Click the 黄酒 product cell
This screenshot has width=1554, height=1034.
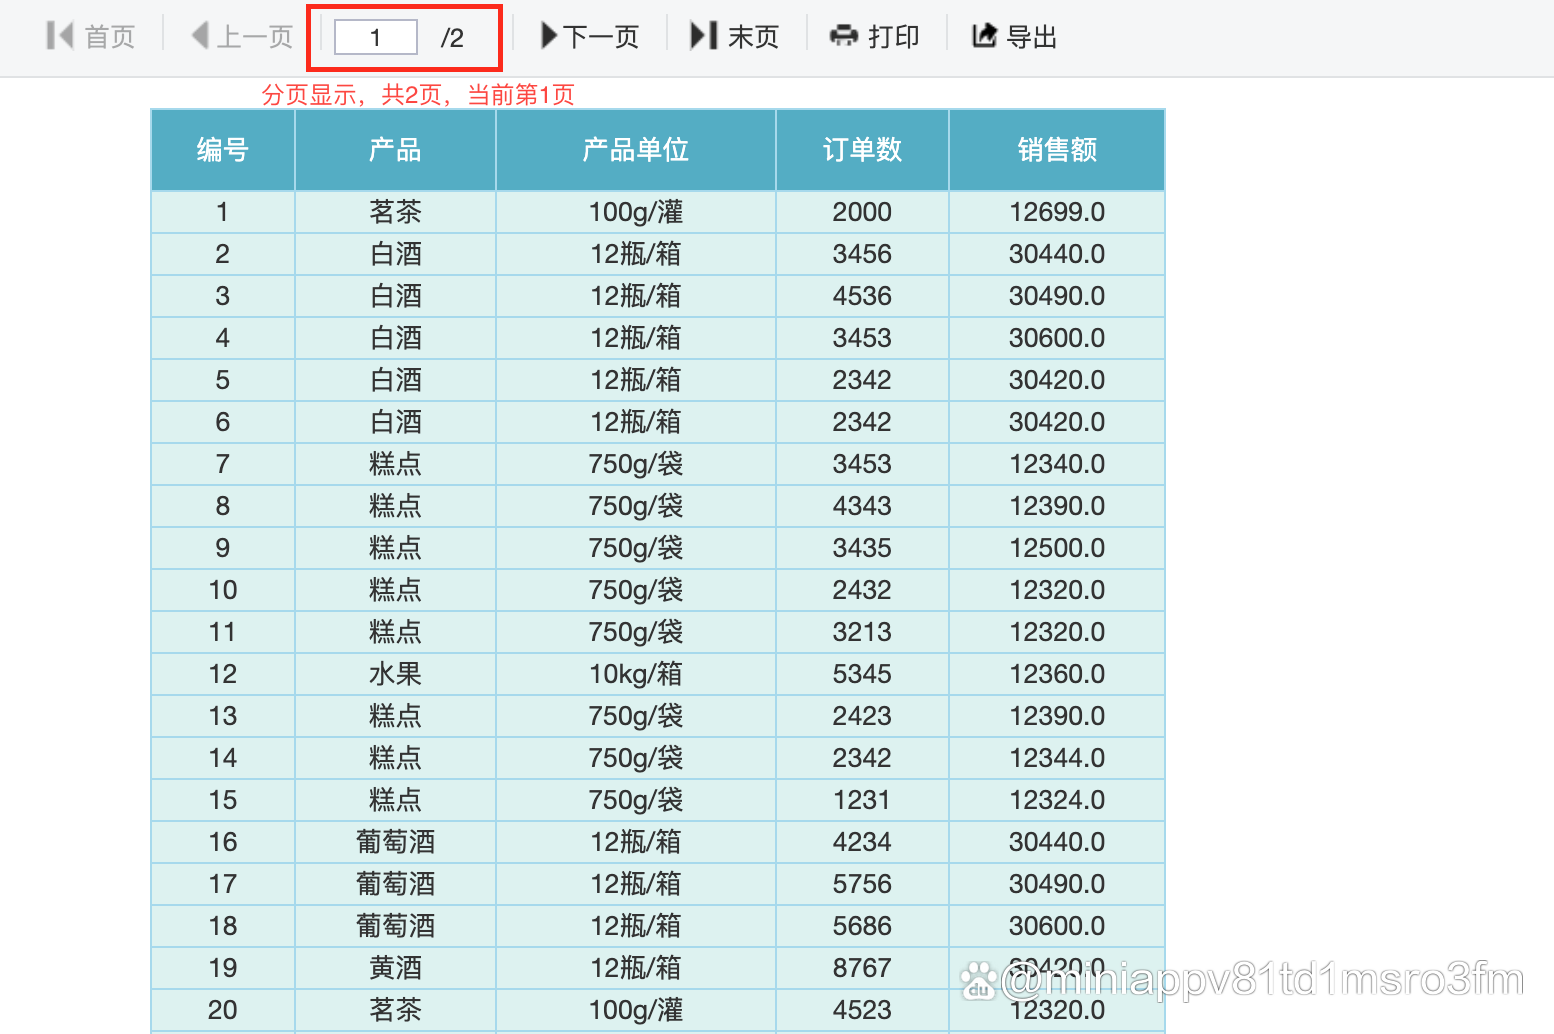(395, 968)
